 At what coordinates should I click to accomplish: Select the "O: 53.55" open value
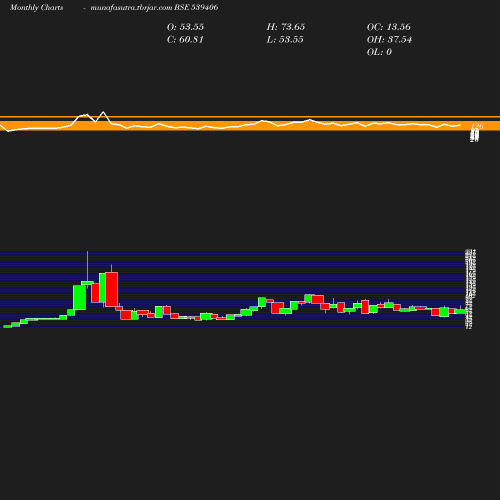(x=185, y=27)
